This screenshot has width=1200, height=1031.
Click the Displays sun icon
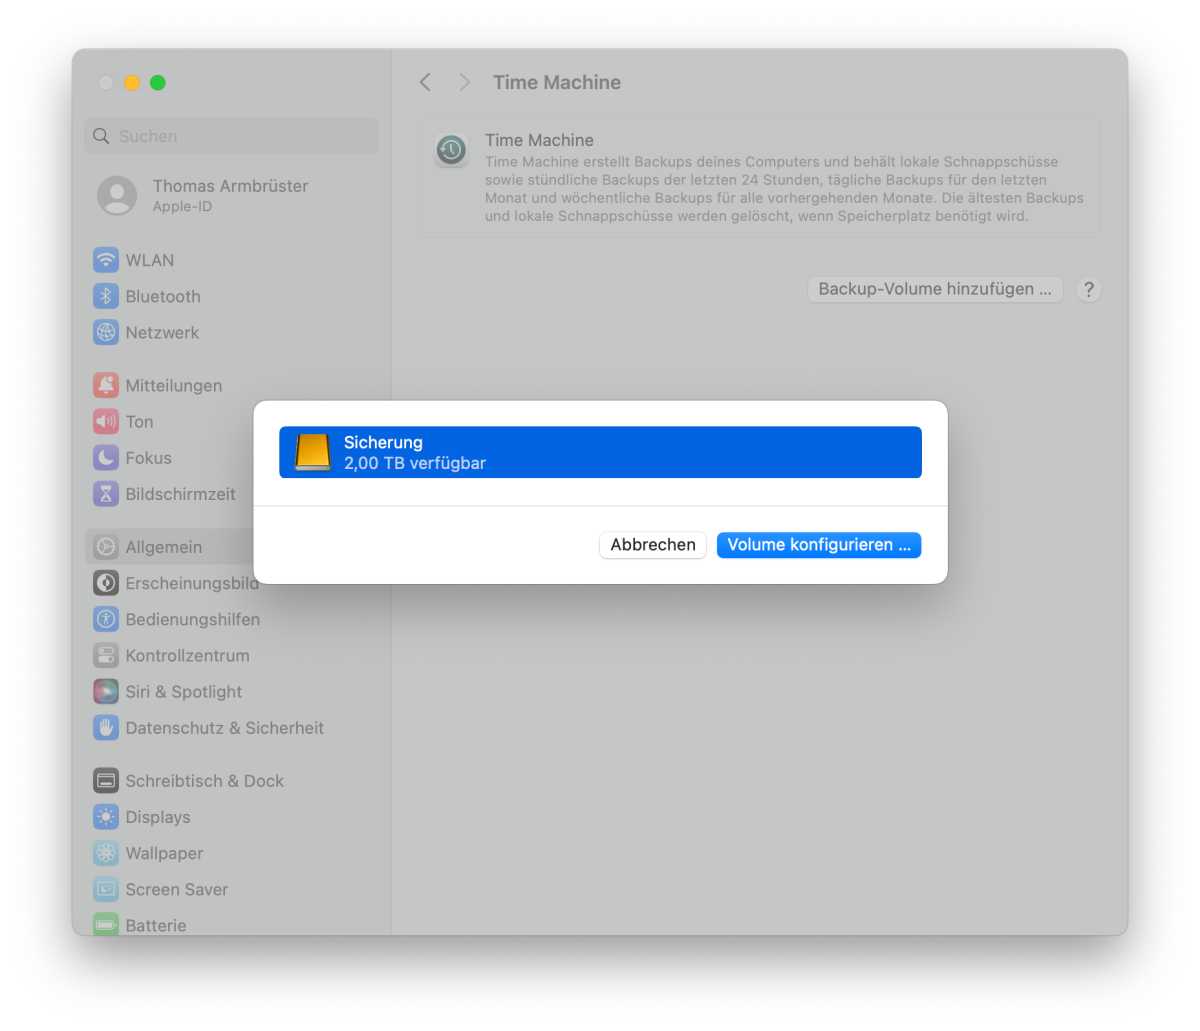click(106, 816)
